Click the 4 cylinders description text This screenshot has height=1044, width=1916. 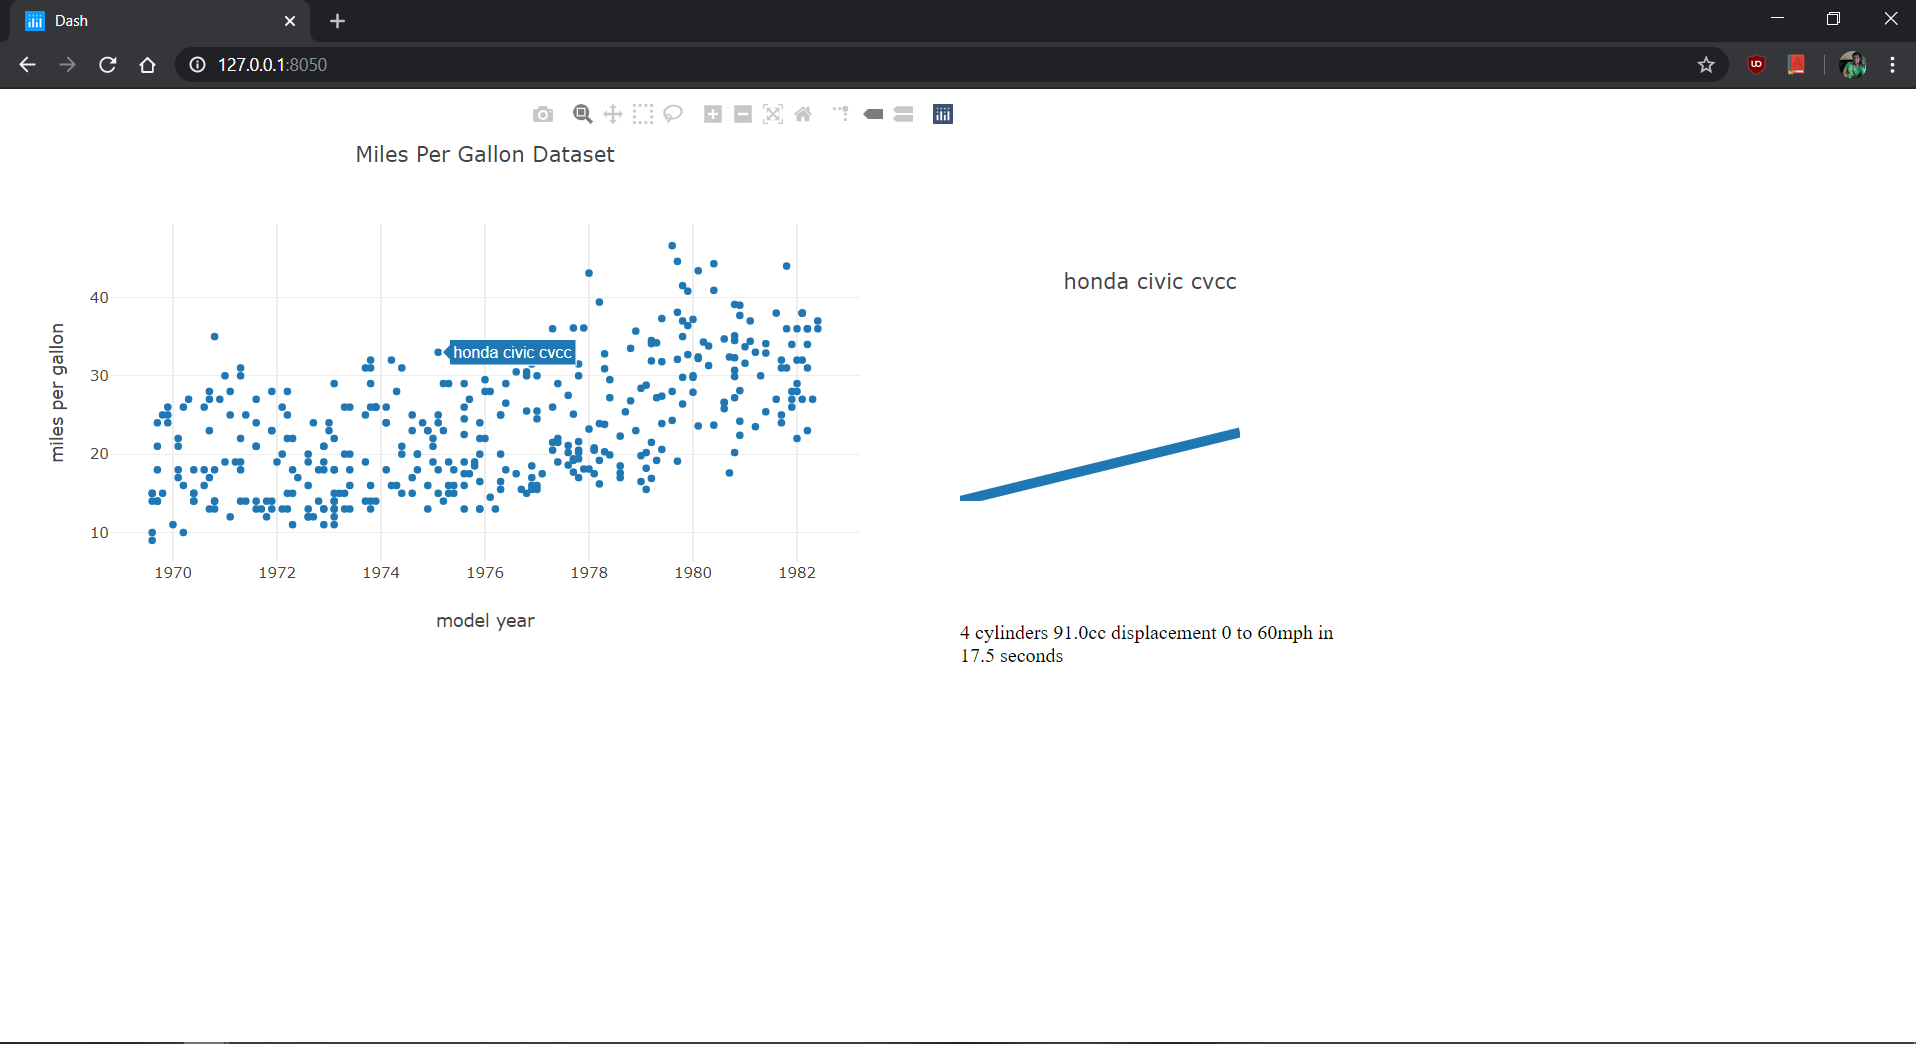click(1146, 644)
